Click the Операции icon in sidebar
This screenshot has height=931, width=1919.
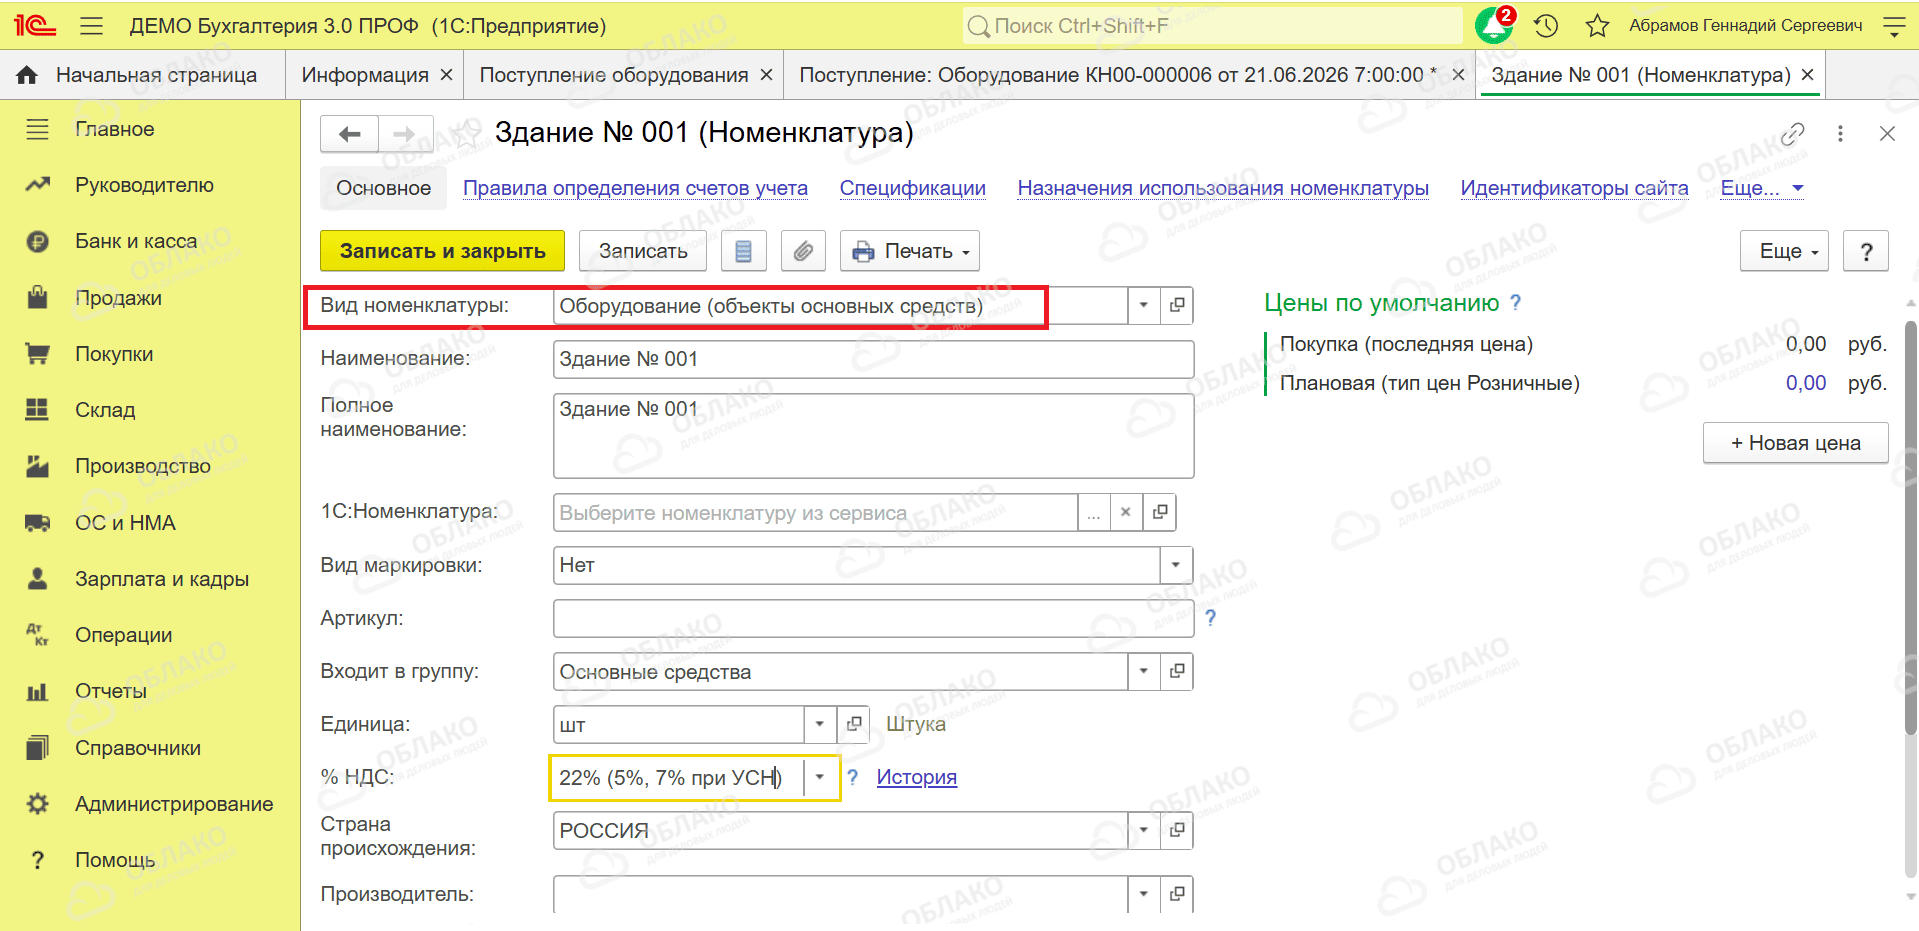pos(37,635)
